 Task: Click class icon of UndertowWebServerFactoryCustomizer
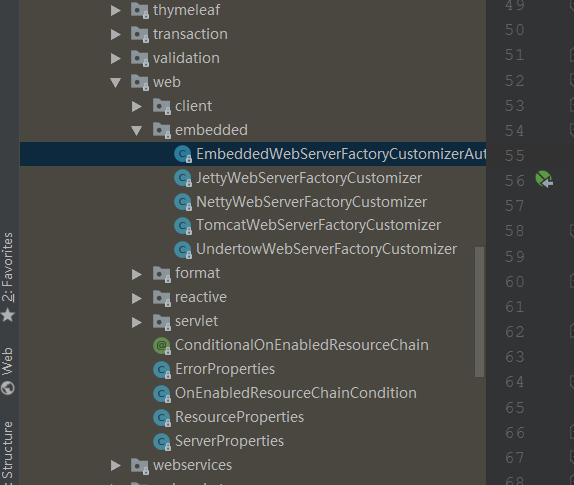click(x=183, y=250)
